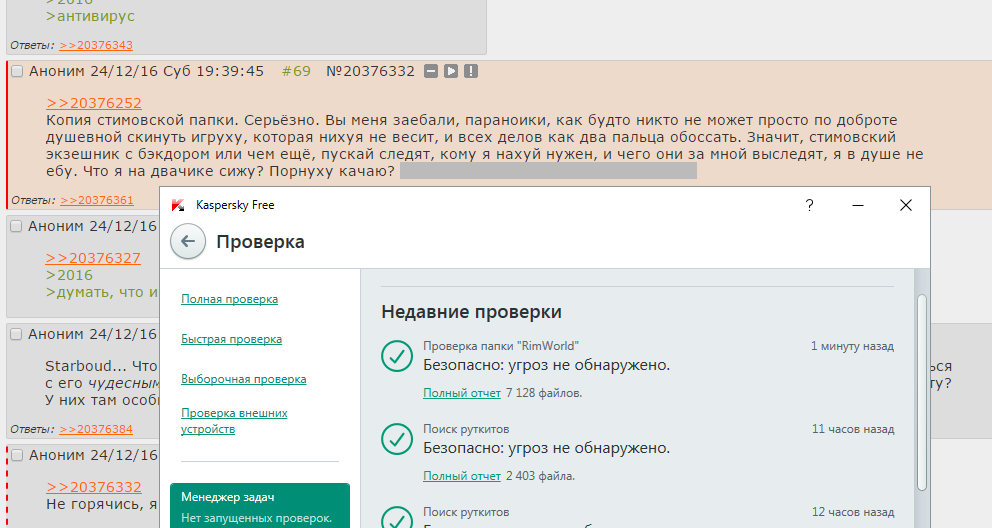Follow reply link >>20376343
Screen dimensions: 992x528
96,45
